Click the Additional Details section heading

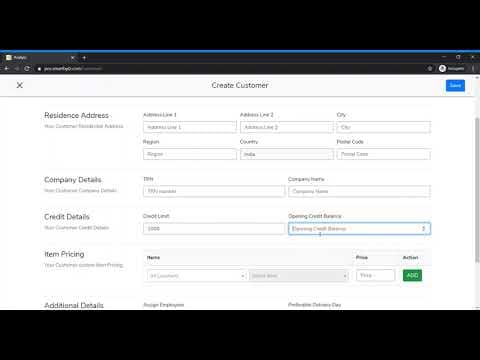click(x=74, y=305)
